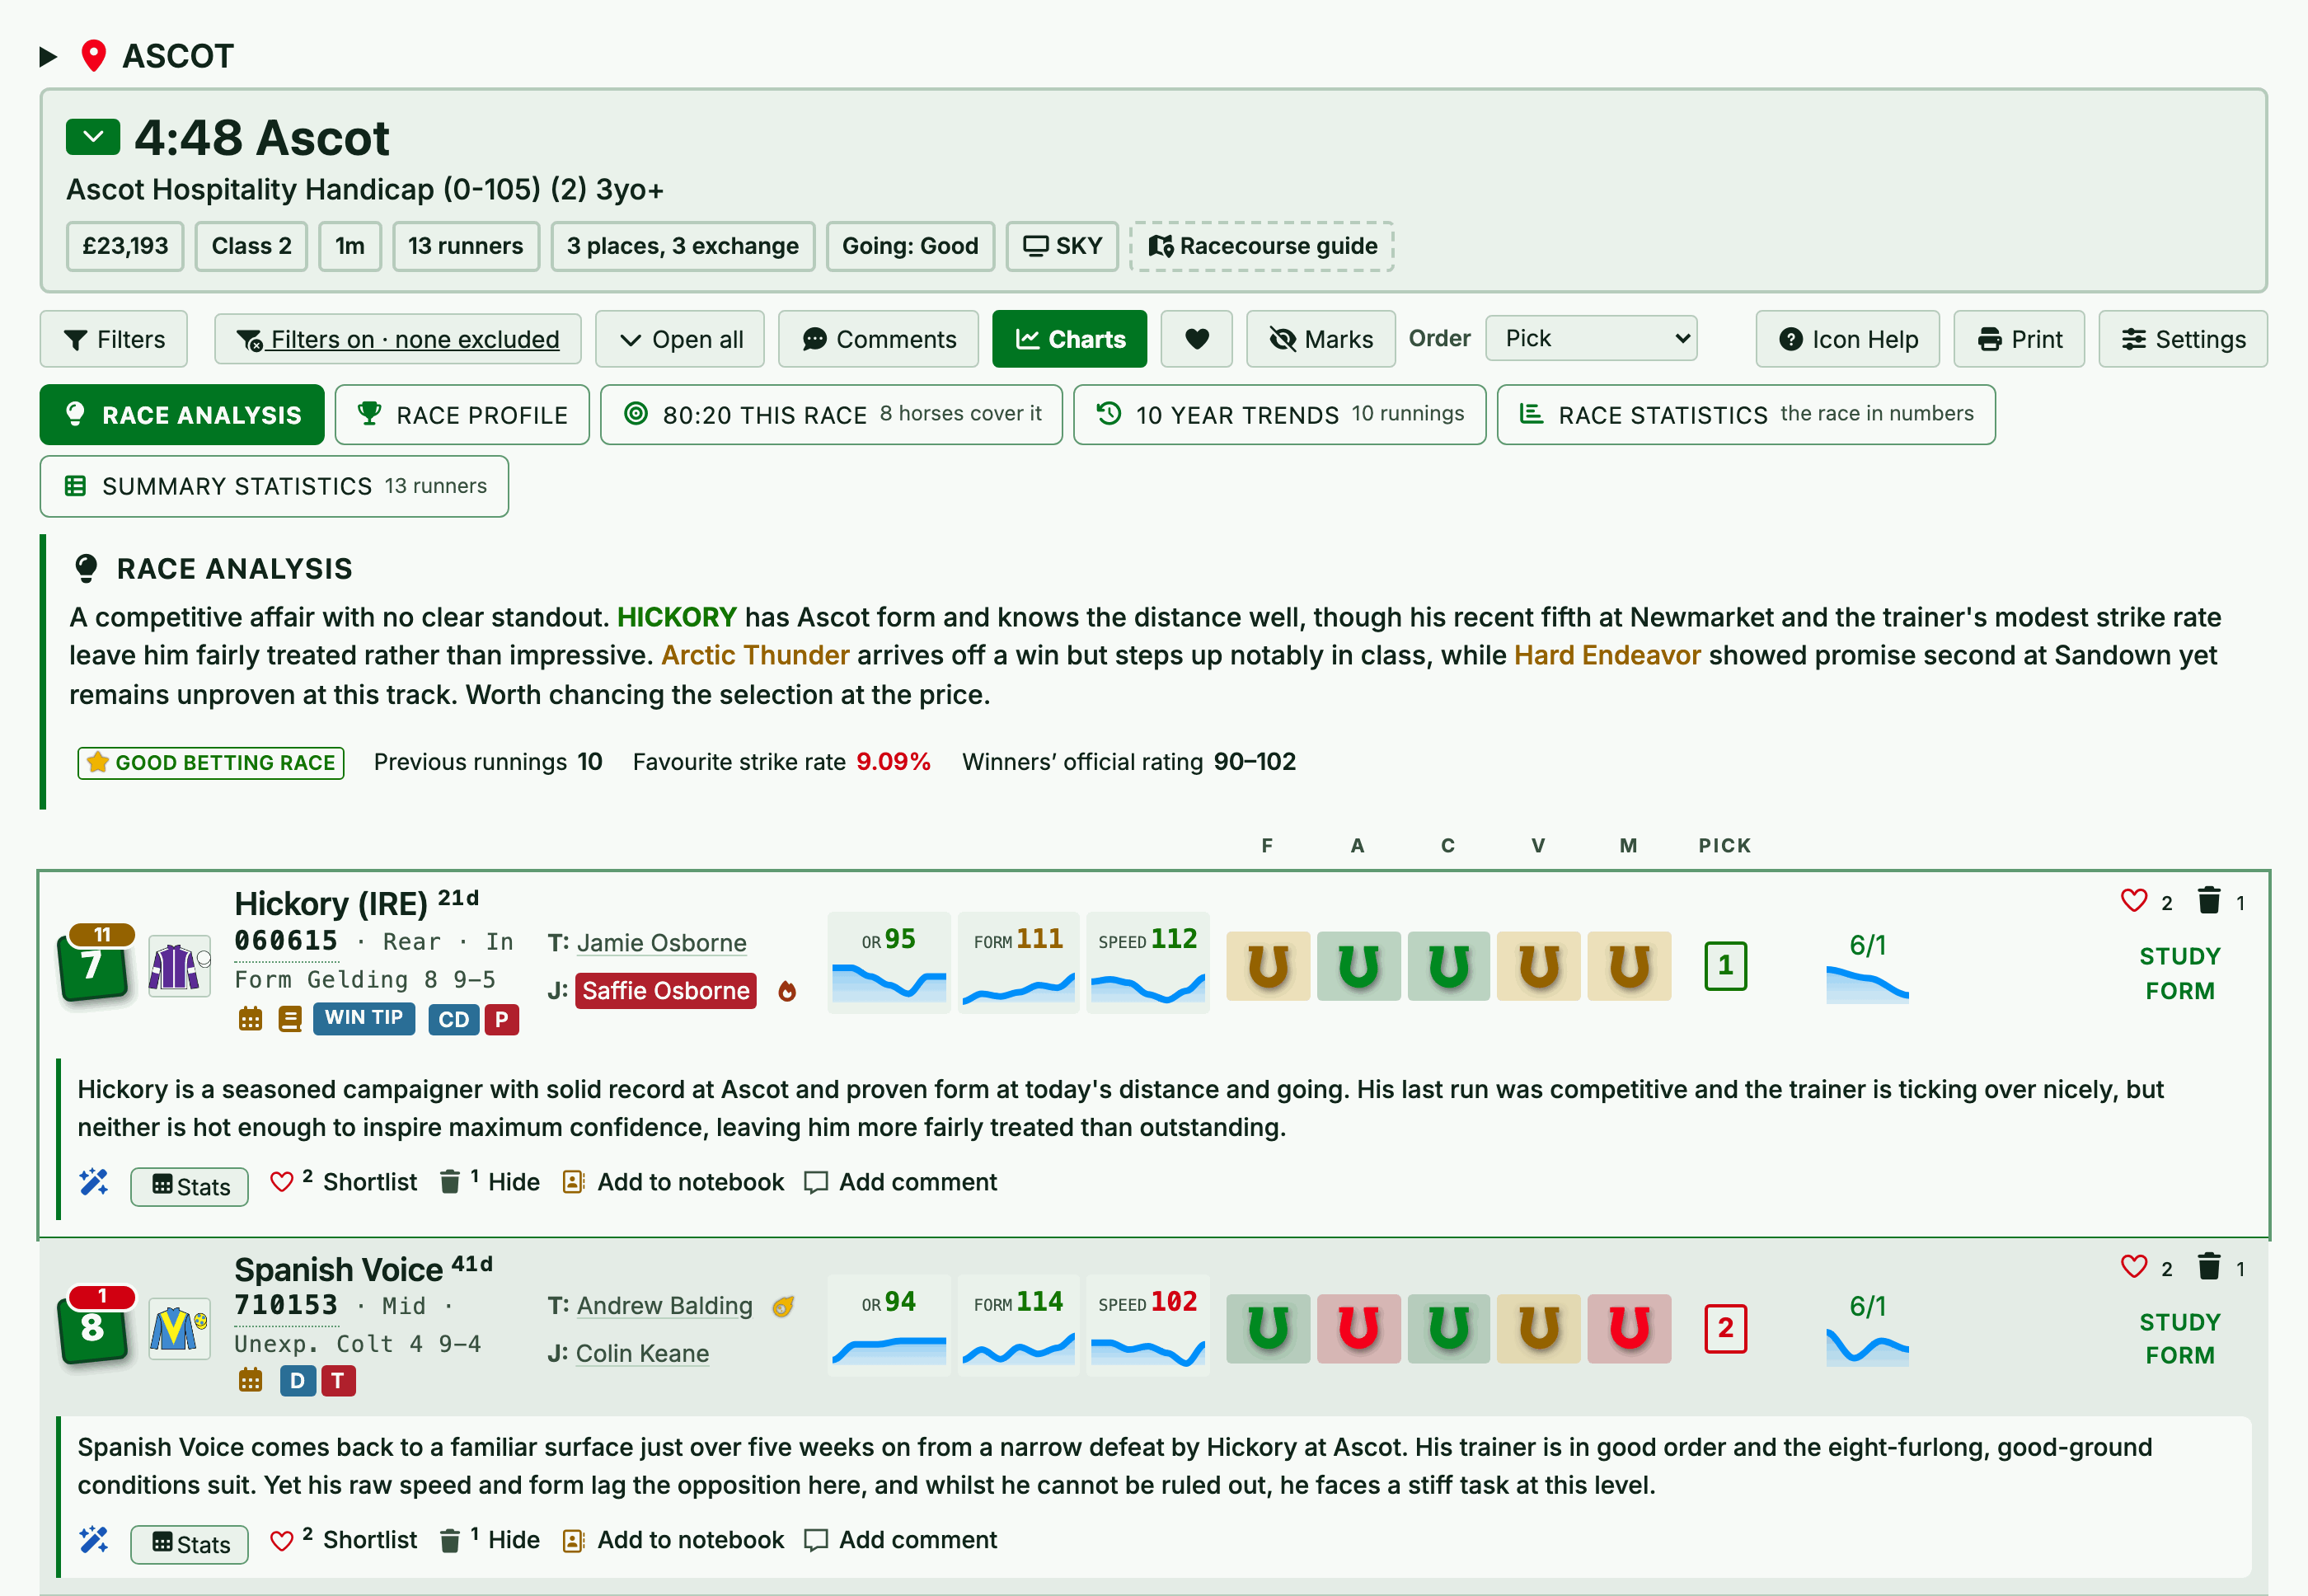2308x1596 pixels.
Task: Click Hickory's pick rank 1 box
Action: coord(1725,966)
